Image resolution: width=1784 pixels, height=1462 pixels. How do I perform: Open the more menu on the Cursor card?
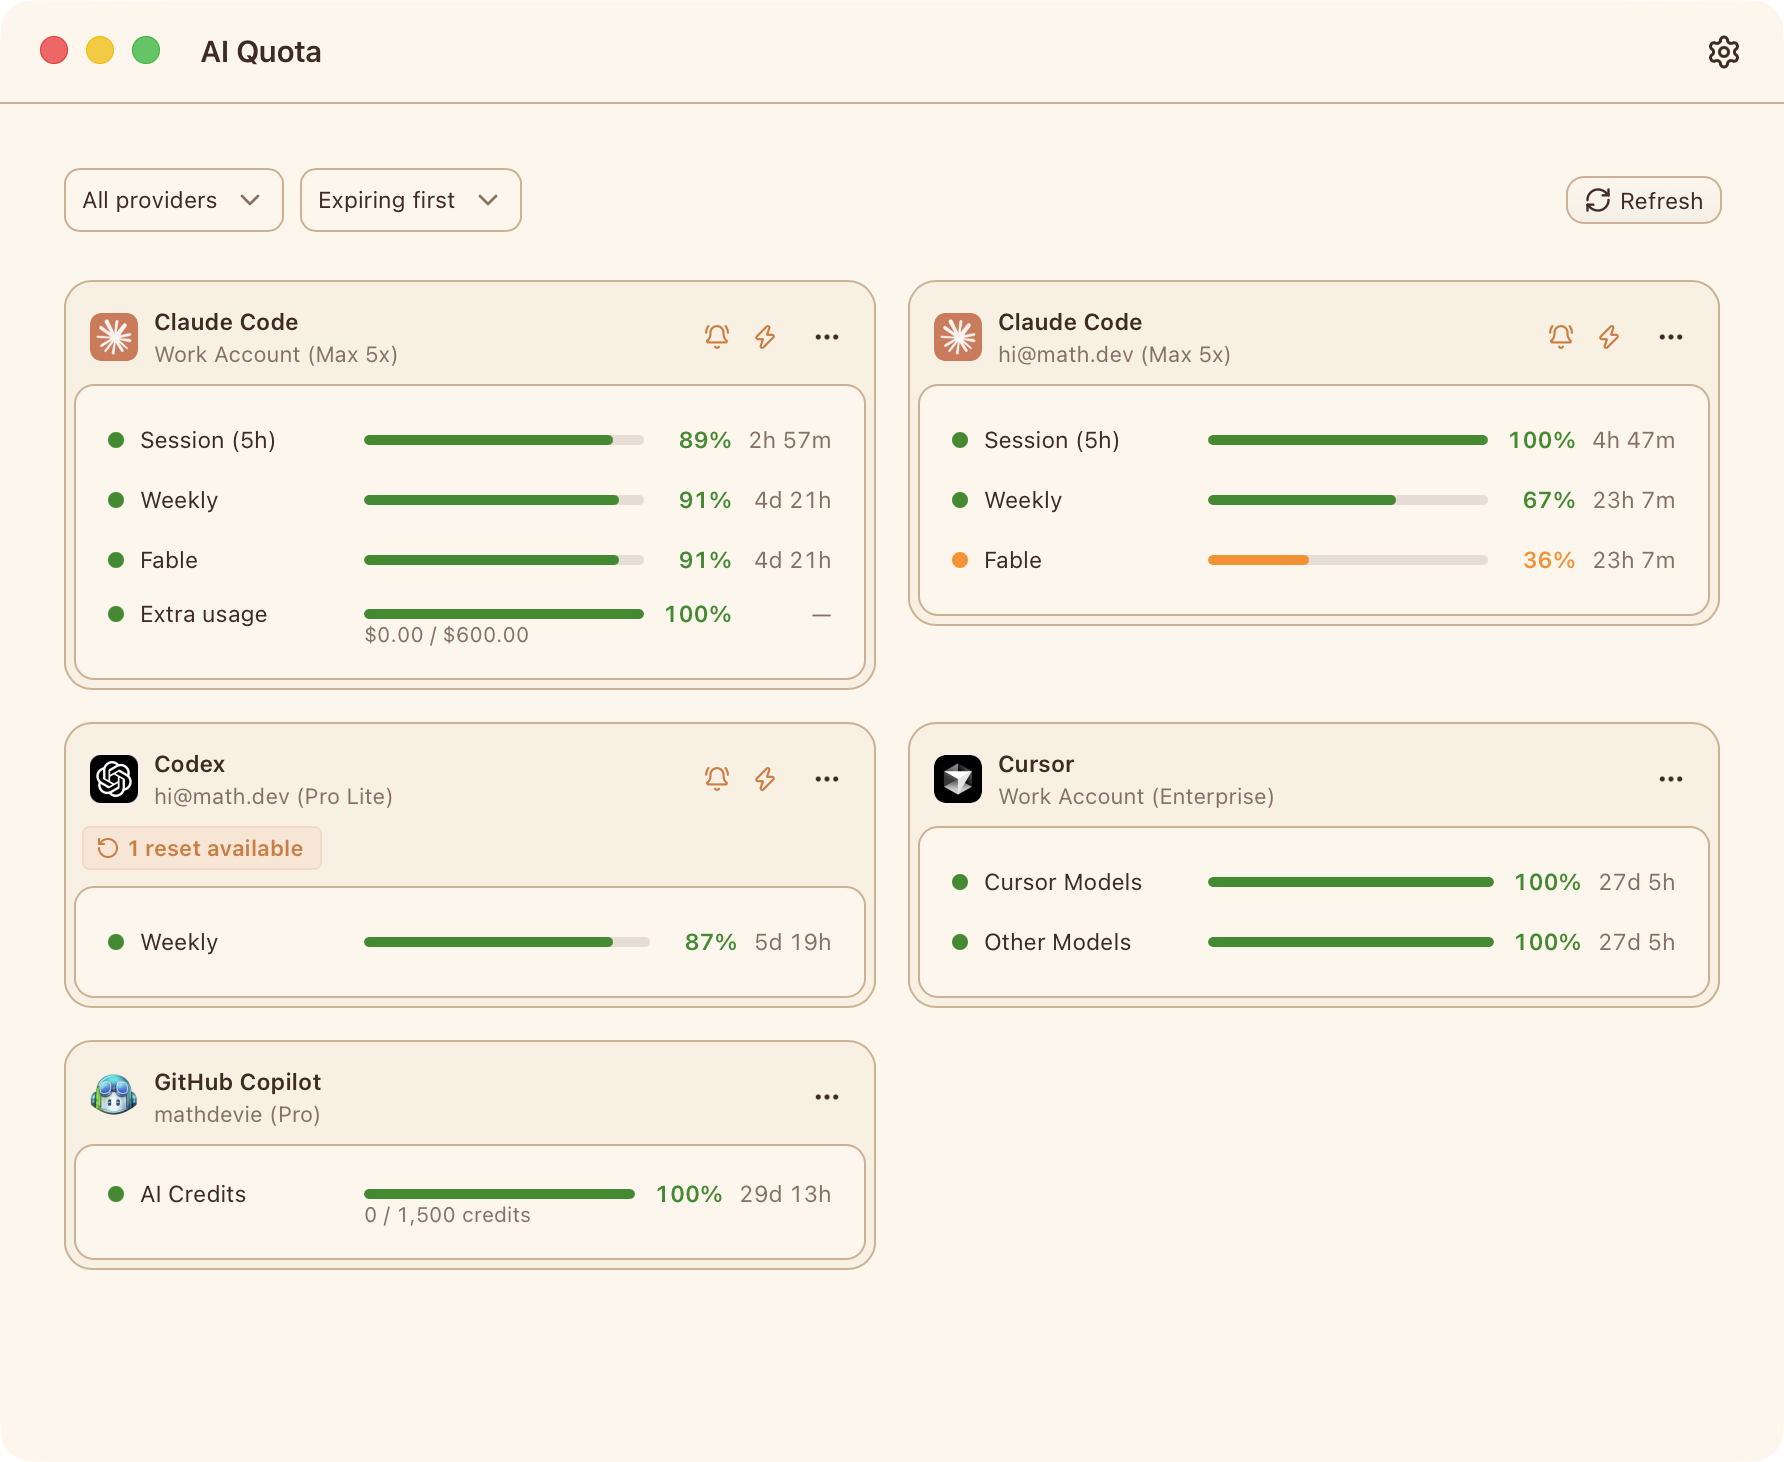point(1671,779)
